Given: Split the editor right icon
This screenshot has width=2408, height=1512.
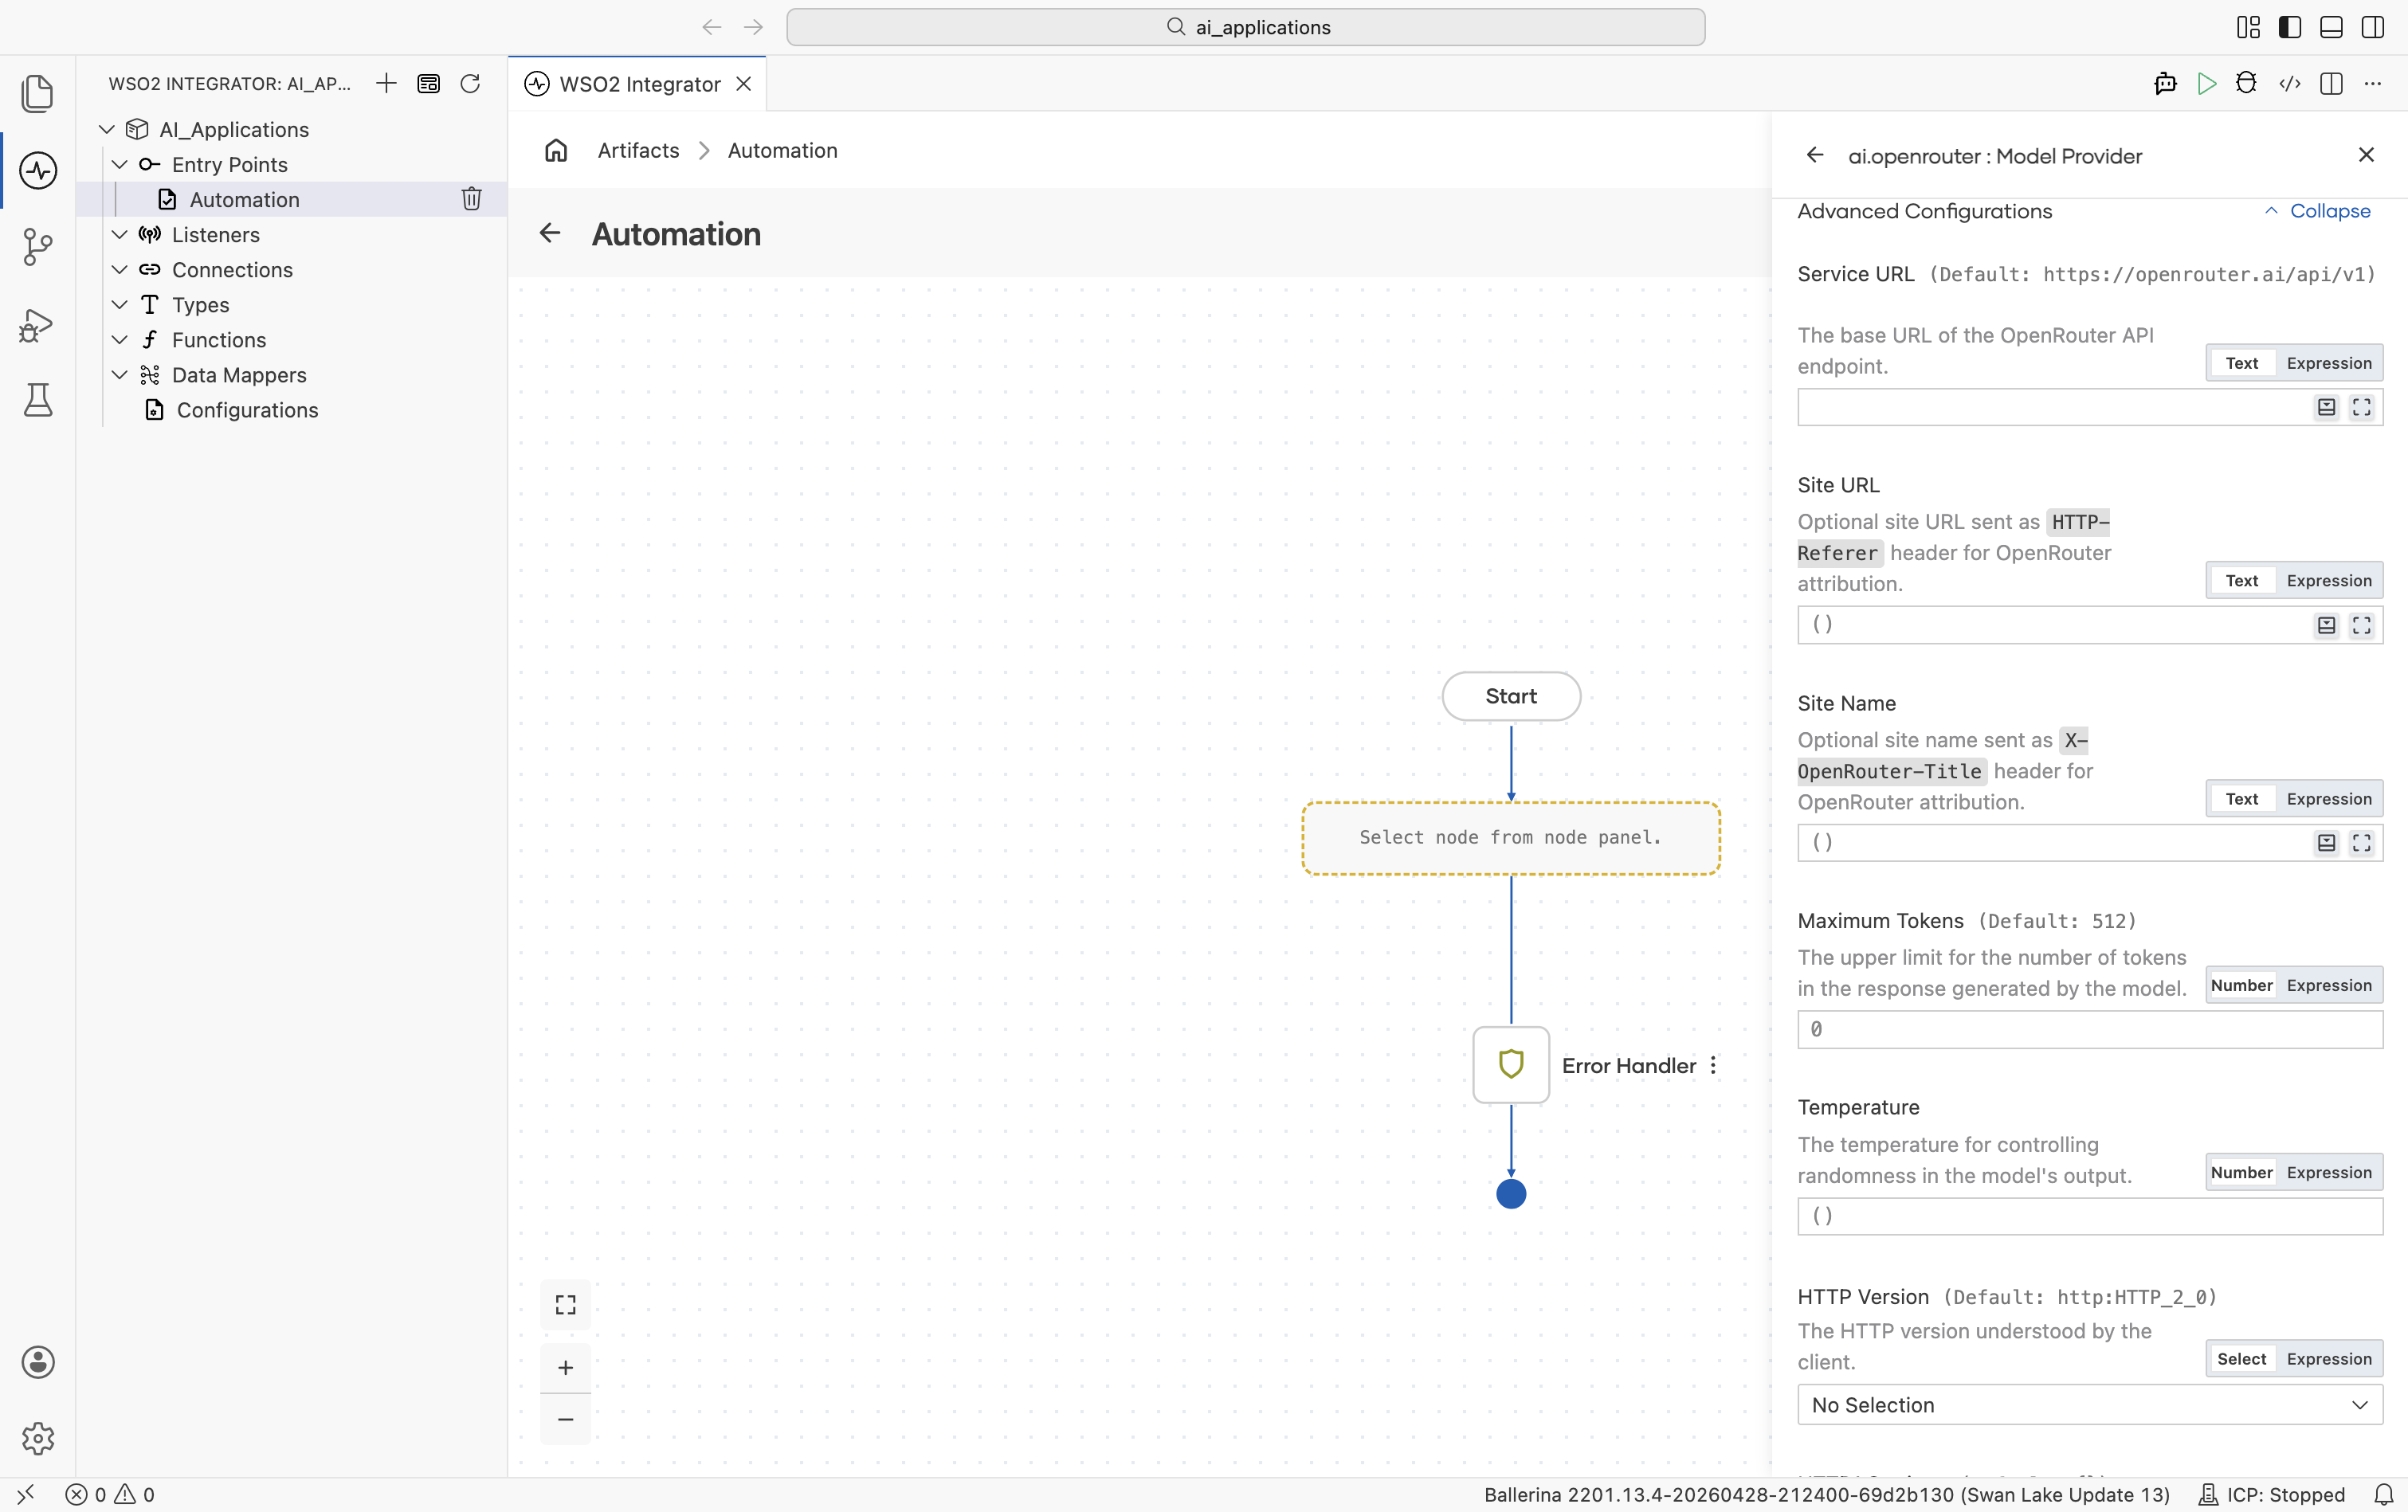Looking at the screenshot, I should 2331,83.
